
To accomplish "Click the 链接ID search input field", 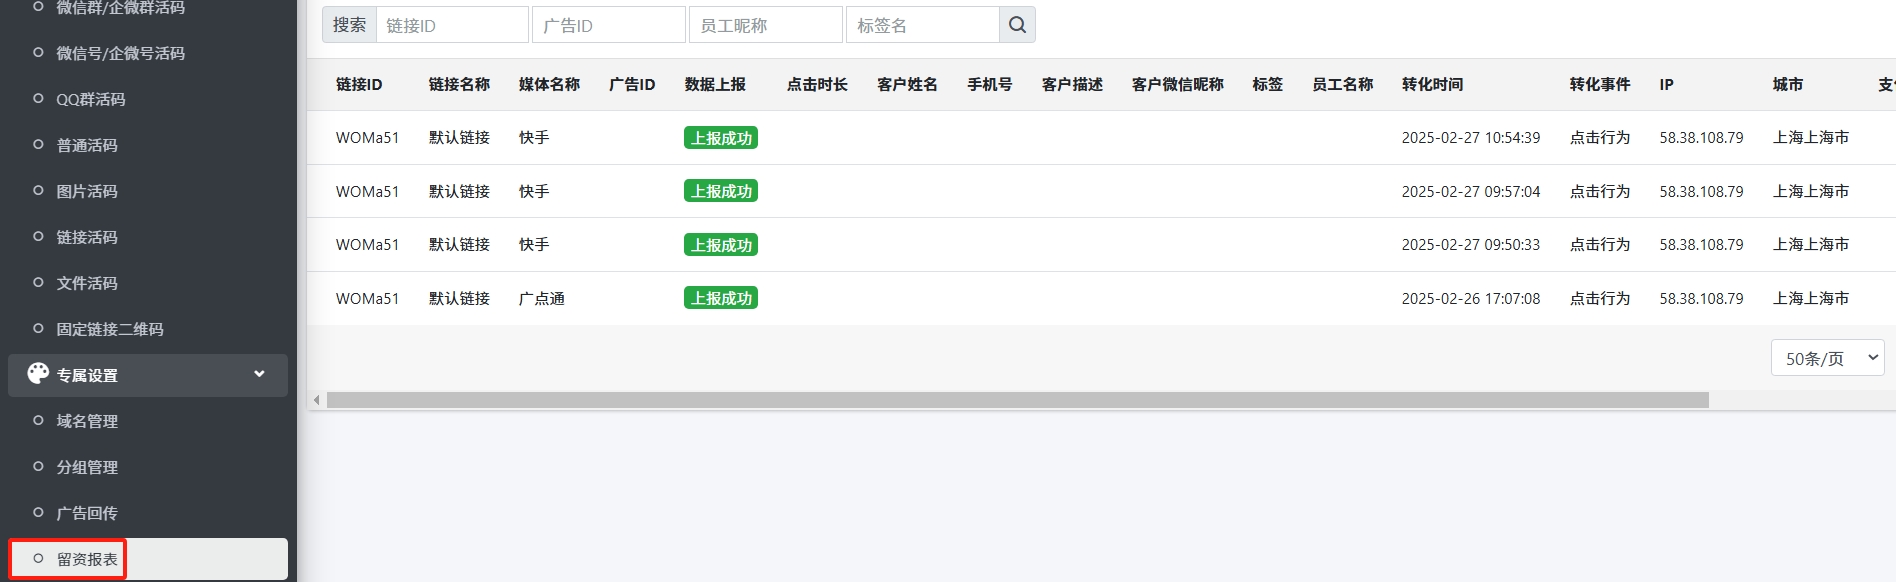I will tap(451, 25).
